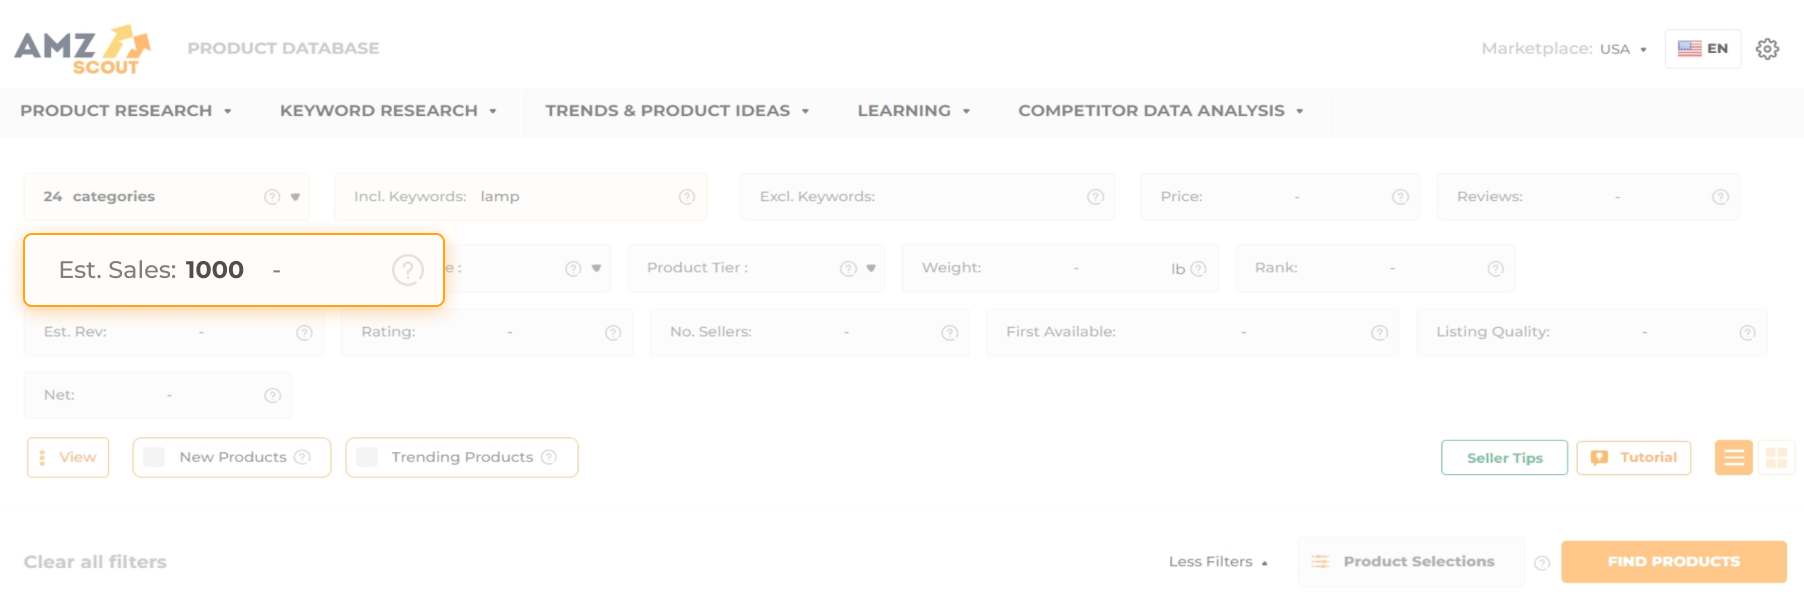Open the 24 categories dropdown

pos(166,197)
